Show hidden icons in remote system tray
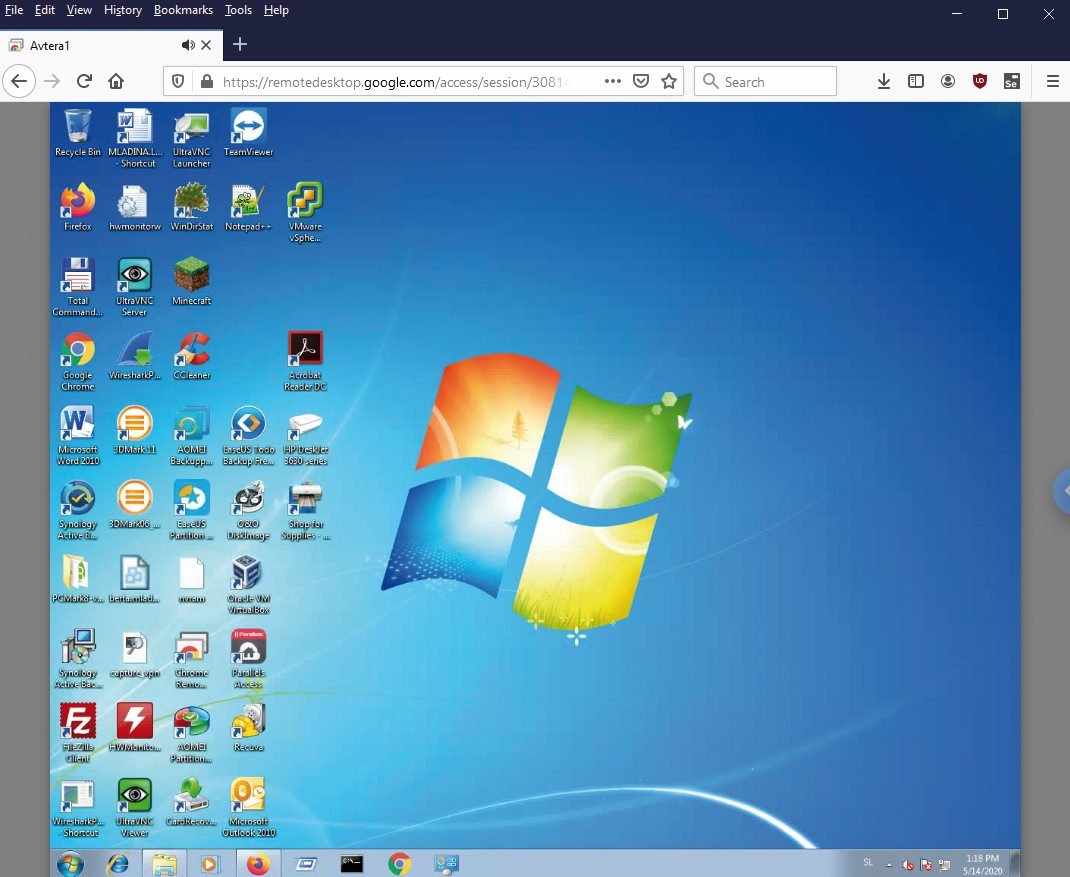Image resolution: width=1070 pixels, height=877 pixels. point(889,864)
